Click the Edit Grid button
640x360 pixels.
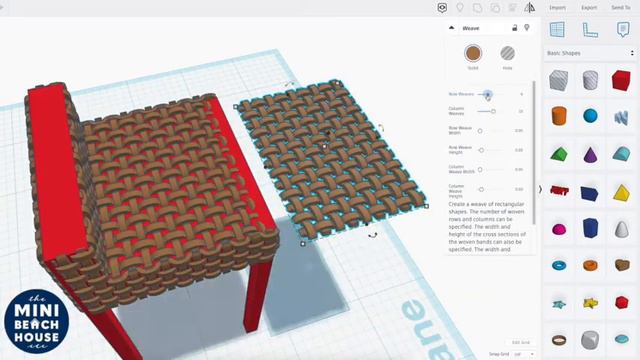(x=521, y=342)
